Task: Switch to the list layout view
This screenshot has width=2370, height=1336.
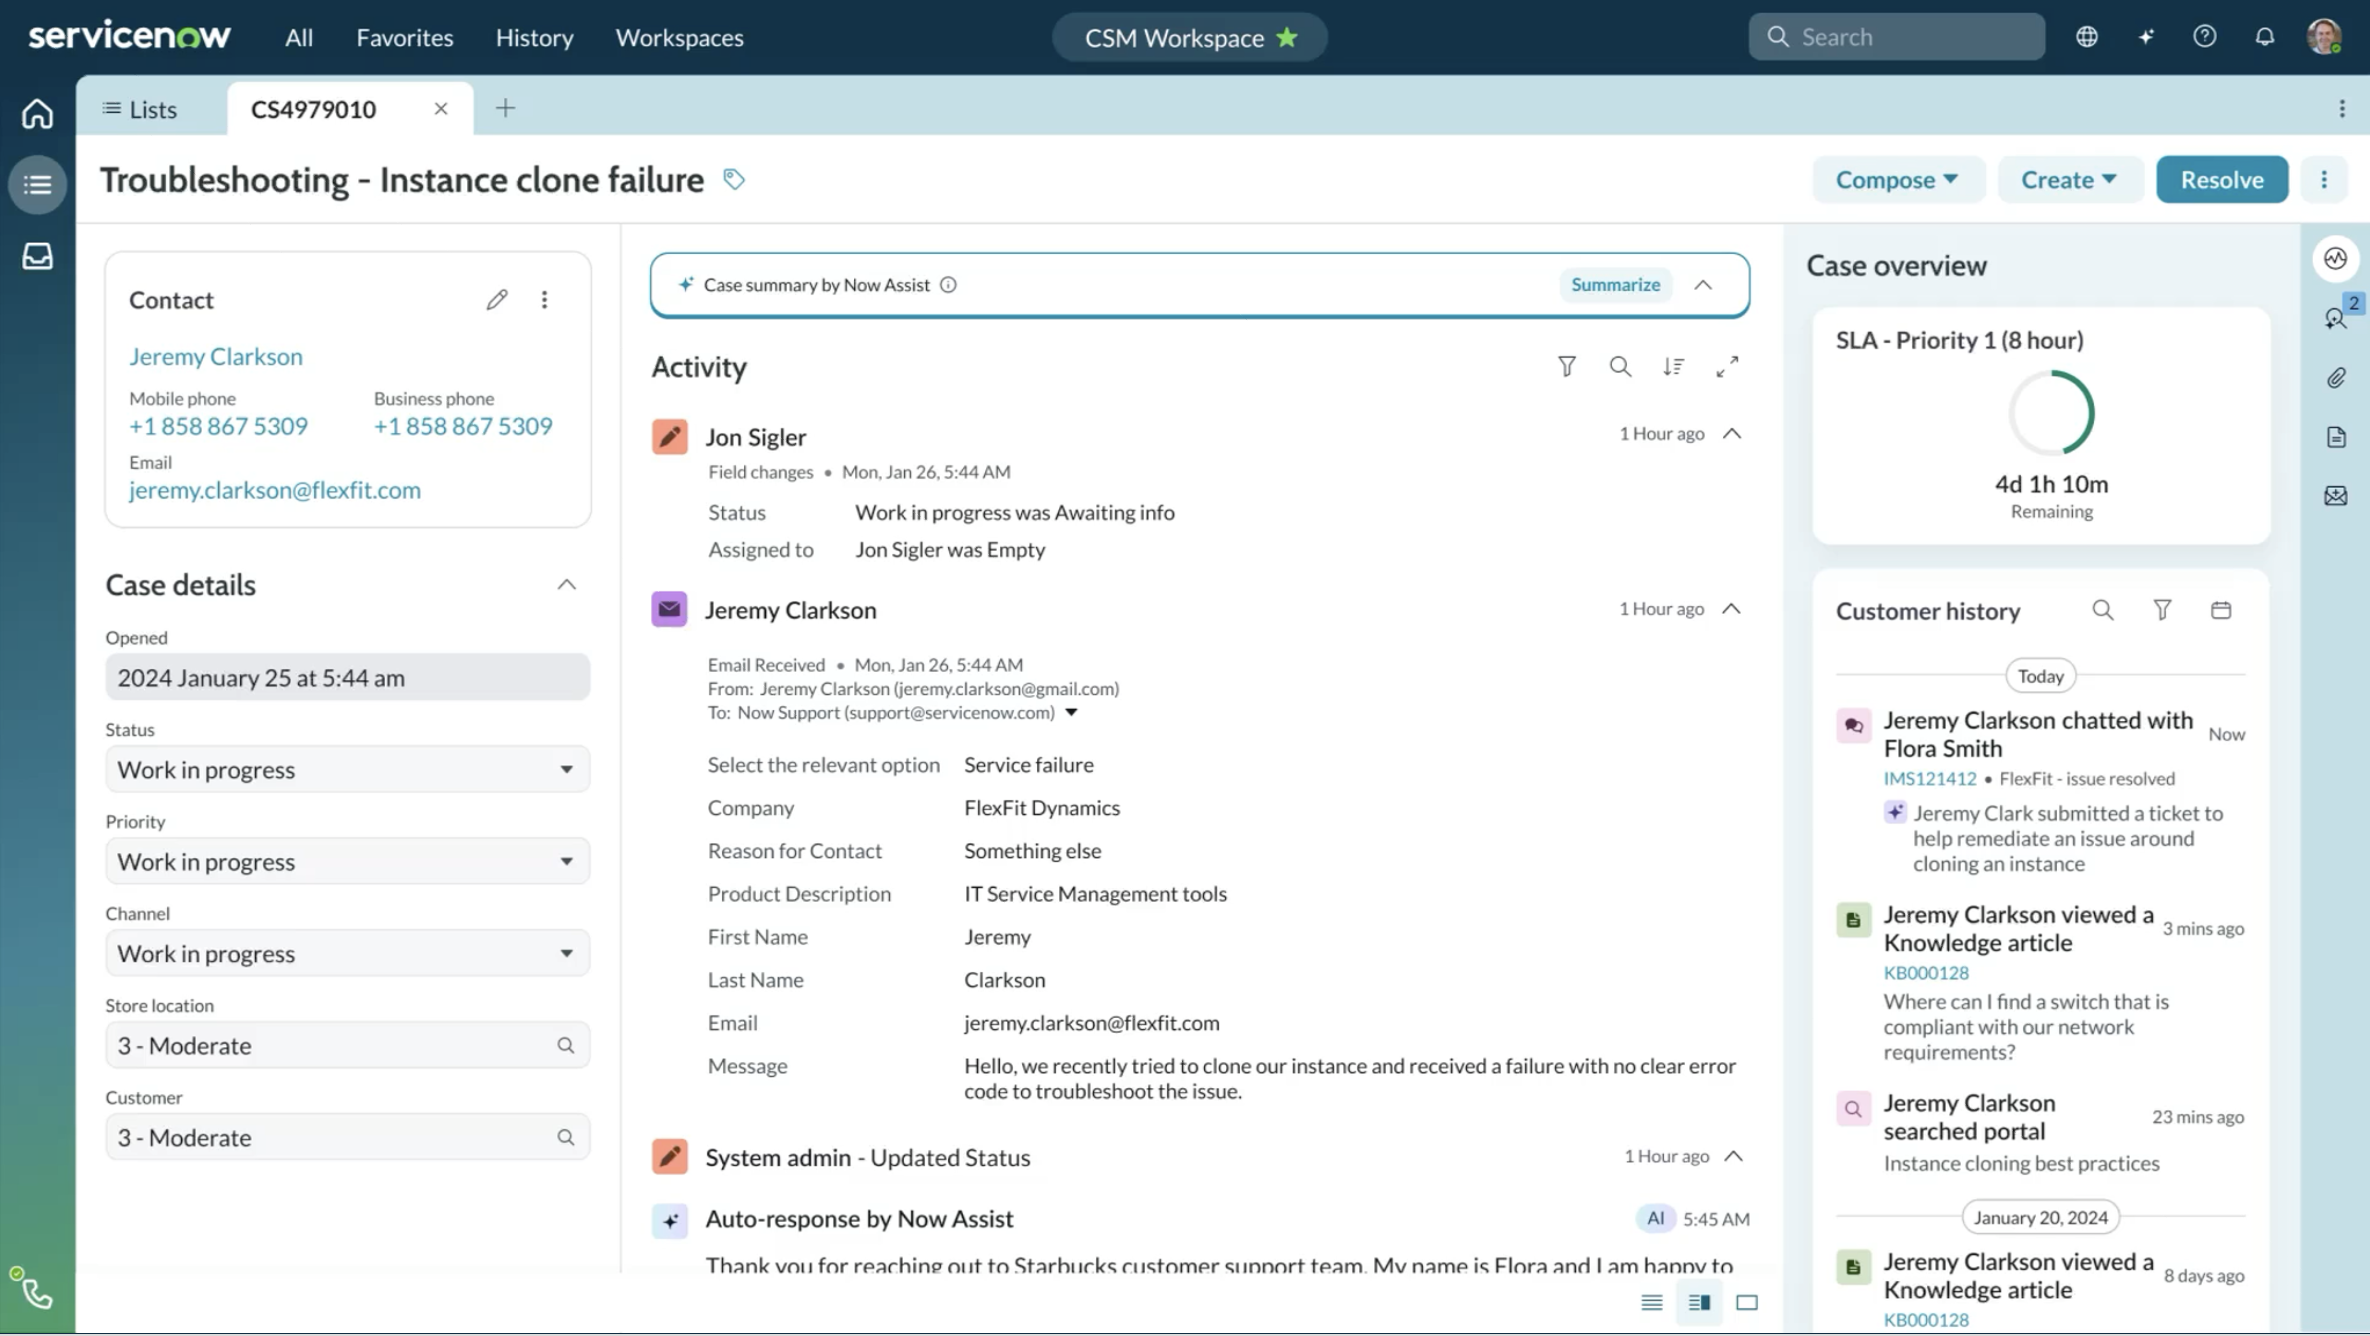Action: (x=1652, y=1302)
